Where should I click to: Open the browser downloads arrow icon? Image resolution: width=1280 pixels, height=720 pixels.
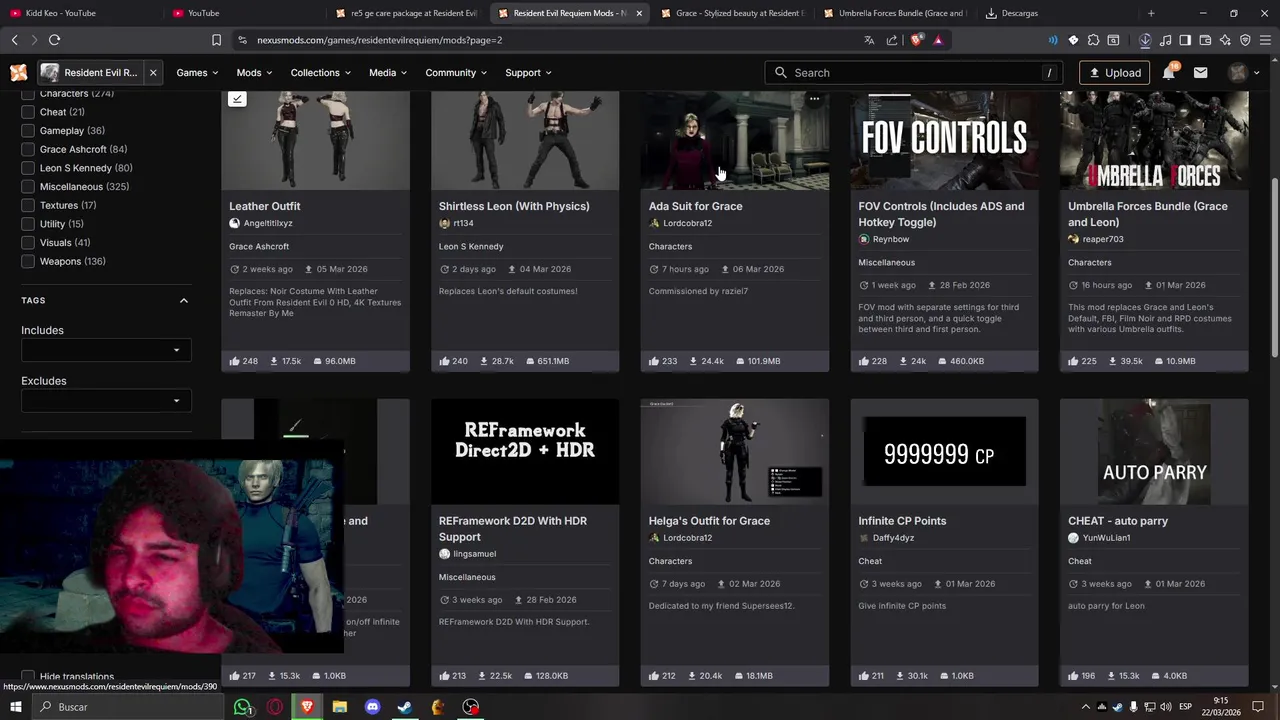click(1145, 40)
